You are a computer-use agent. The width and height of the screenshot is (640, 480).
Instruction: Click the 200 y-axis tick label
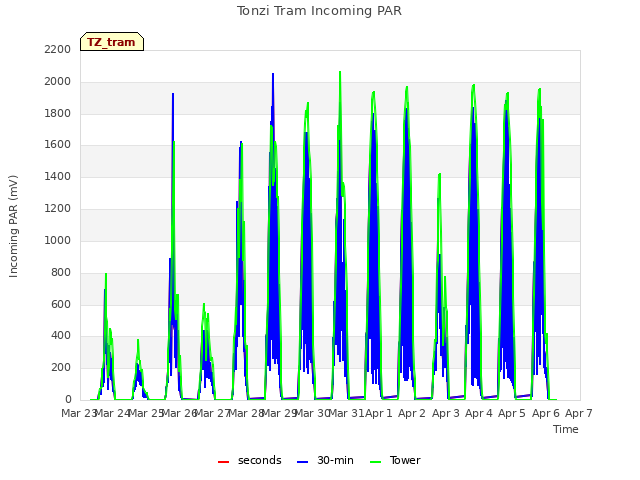[x=61, y=367]
